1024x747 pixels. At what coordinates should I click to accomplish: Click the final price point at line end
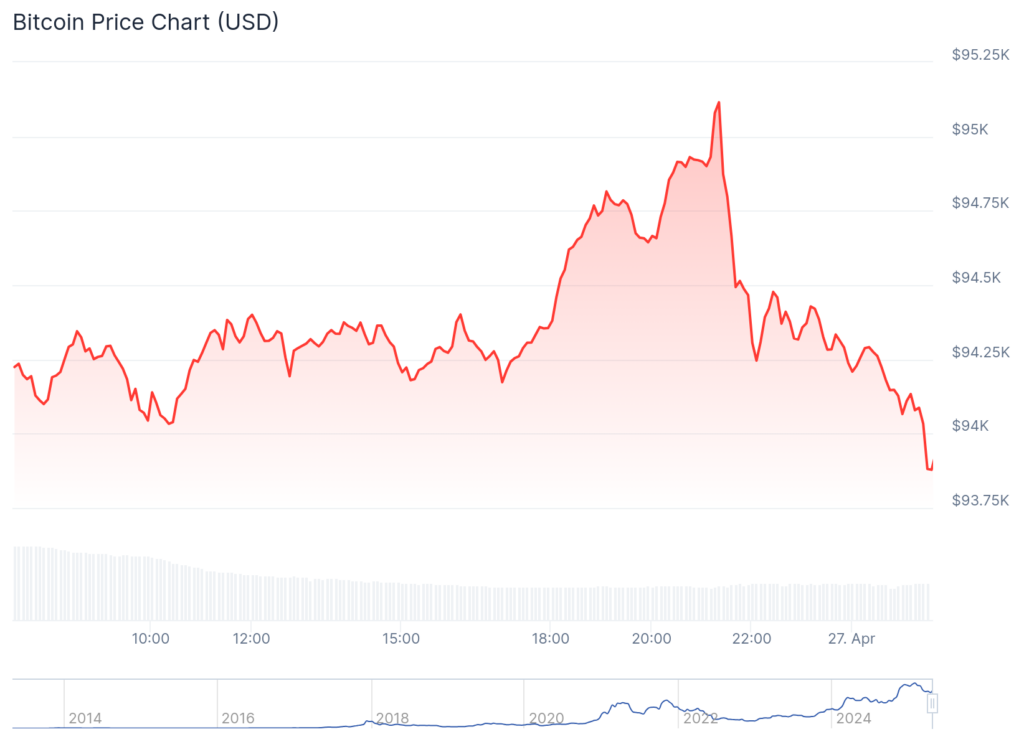pos(931,468)
